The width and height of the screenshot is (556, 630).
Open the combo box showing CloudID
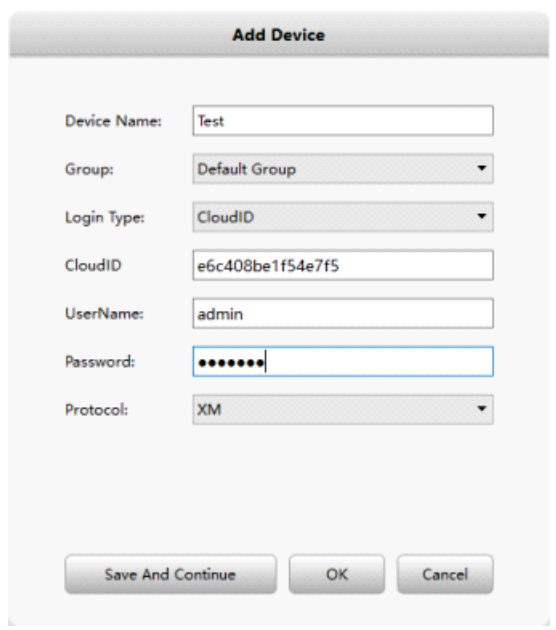(343, 217)
